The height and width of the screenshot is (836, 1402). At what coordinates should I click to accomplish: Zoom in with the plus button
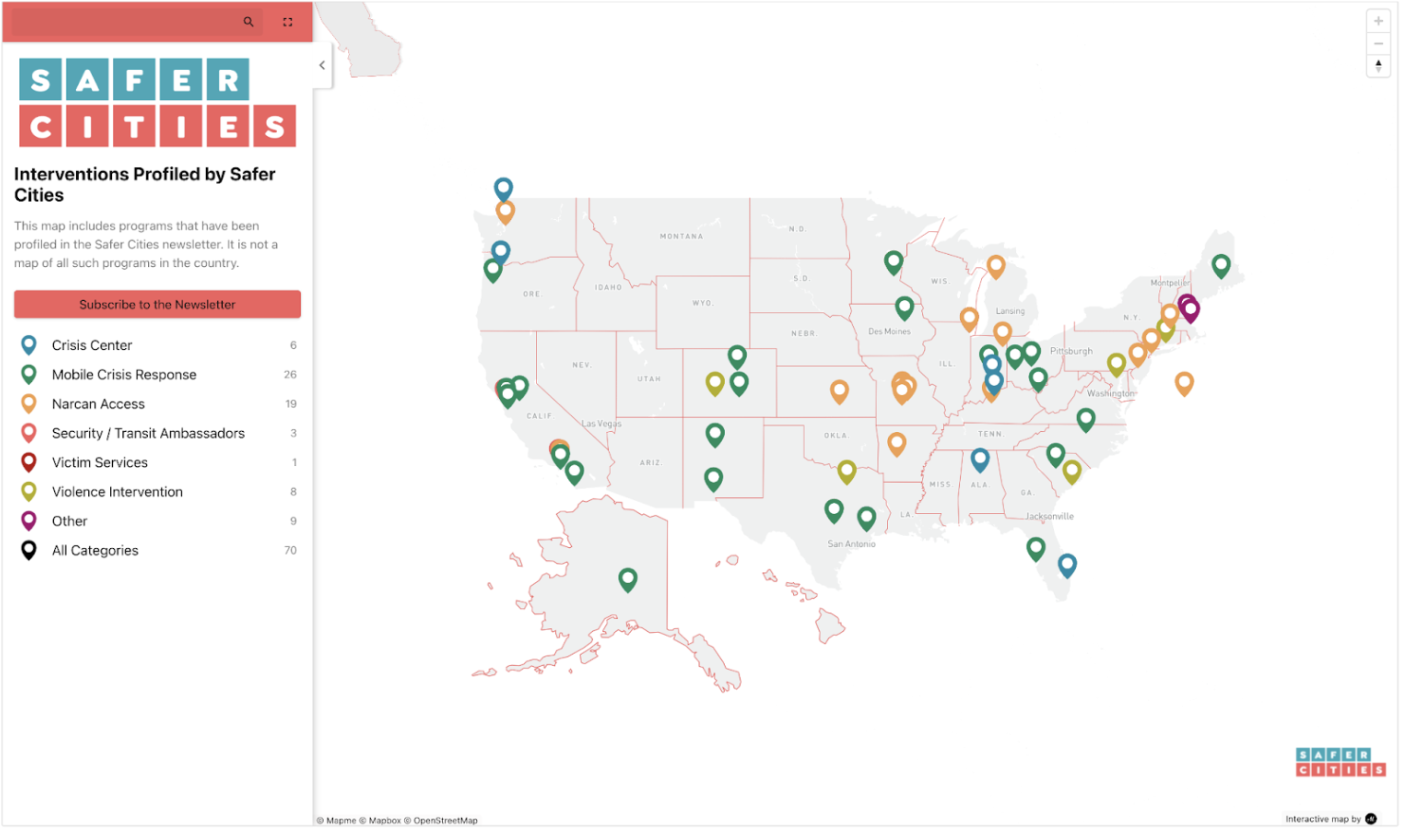click(1379, 21)
